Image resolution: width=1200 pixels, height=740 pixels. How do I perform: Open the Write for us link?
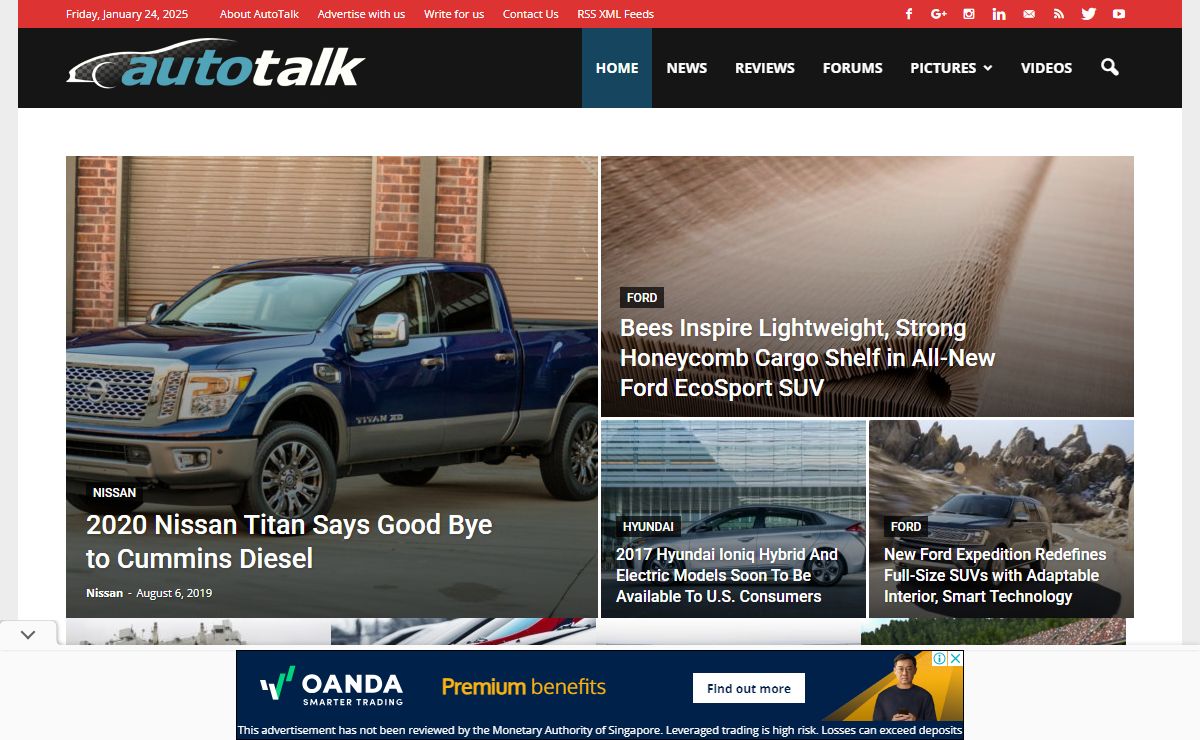coord(454,14)
